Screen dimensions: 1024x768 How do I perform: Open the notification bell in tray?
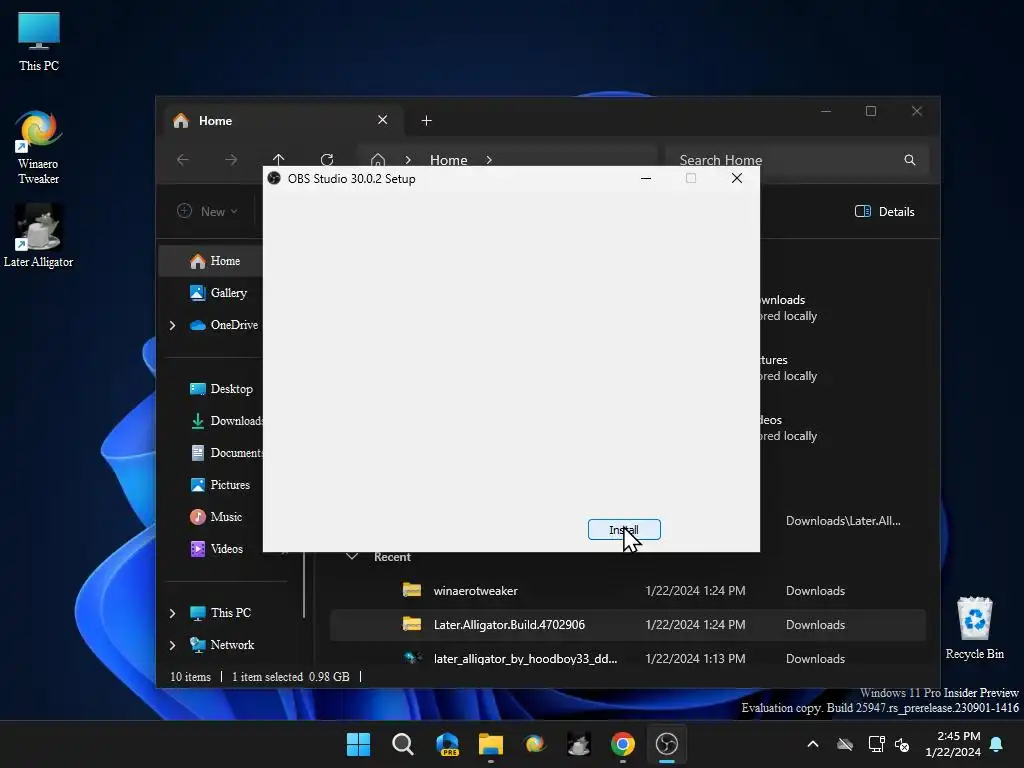pyautogui.click(x=996, y=744)
